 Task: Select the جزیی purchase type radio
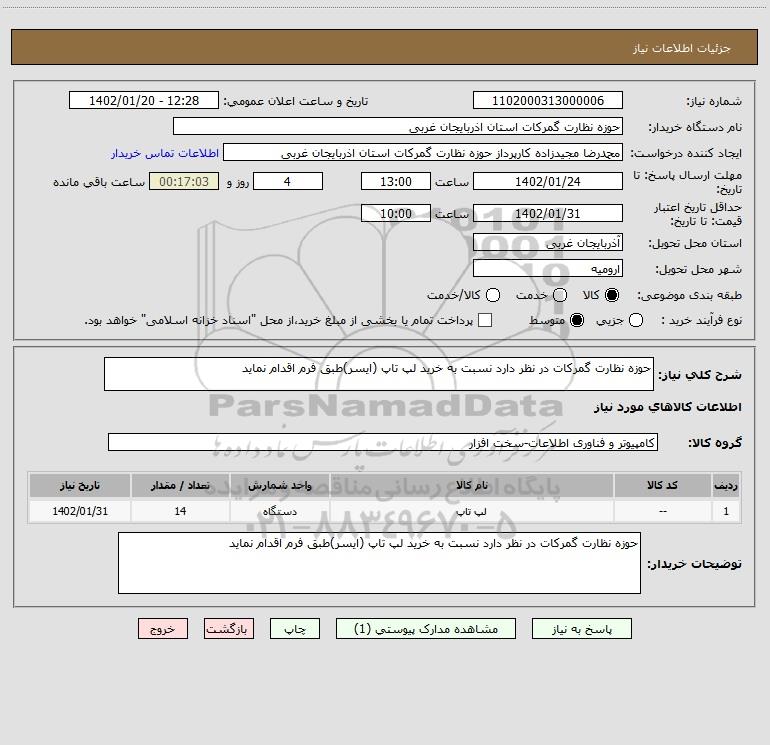[636, 320]
